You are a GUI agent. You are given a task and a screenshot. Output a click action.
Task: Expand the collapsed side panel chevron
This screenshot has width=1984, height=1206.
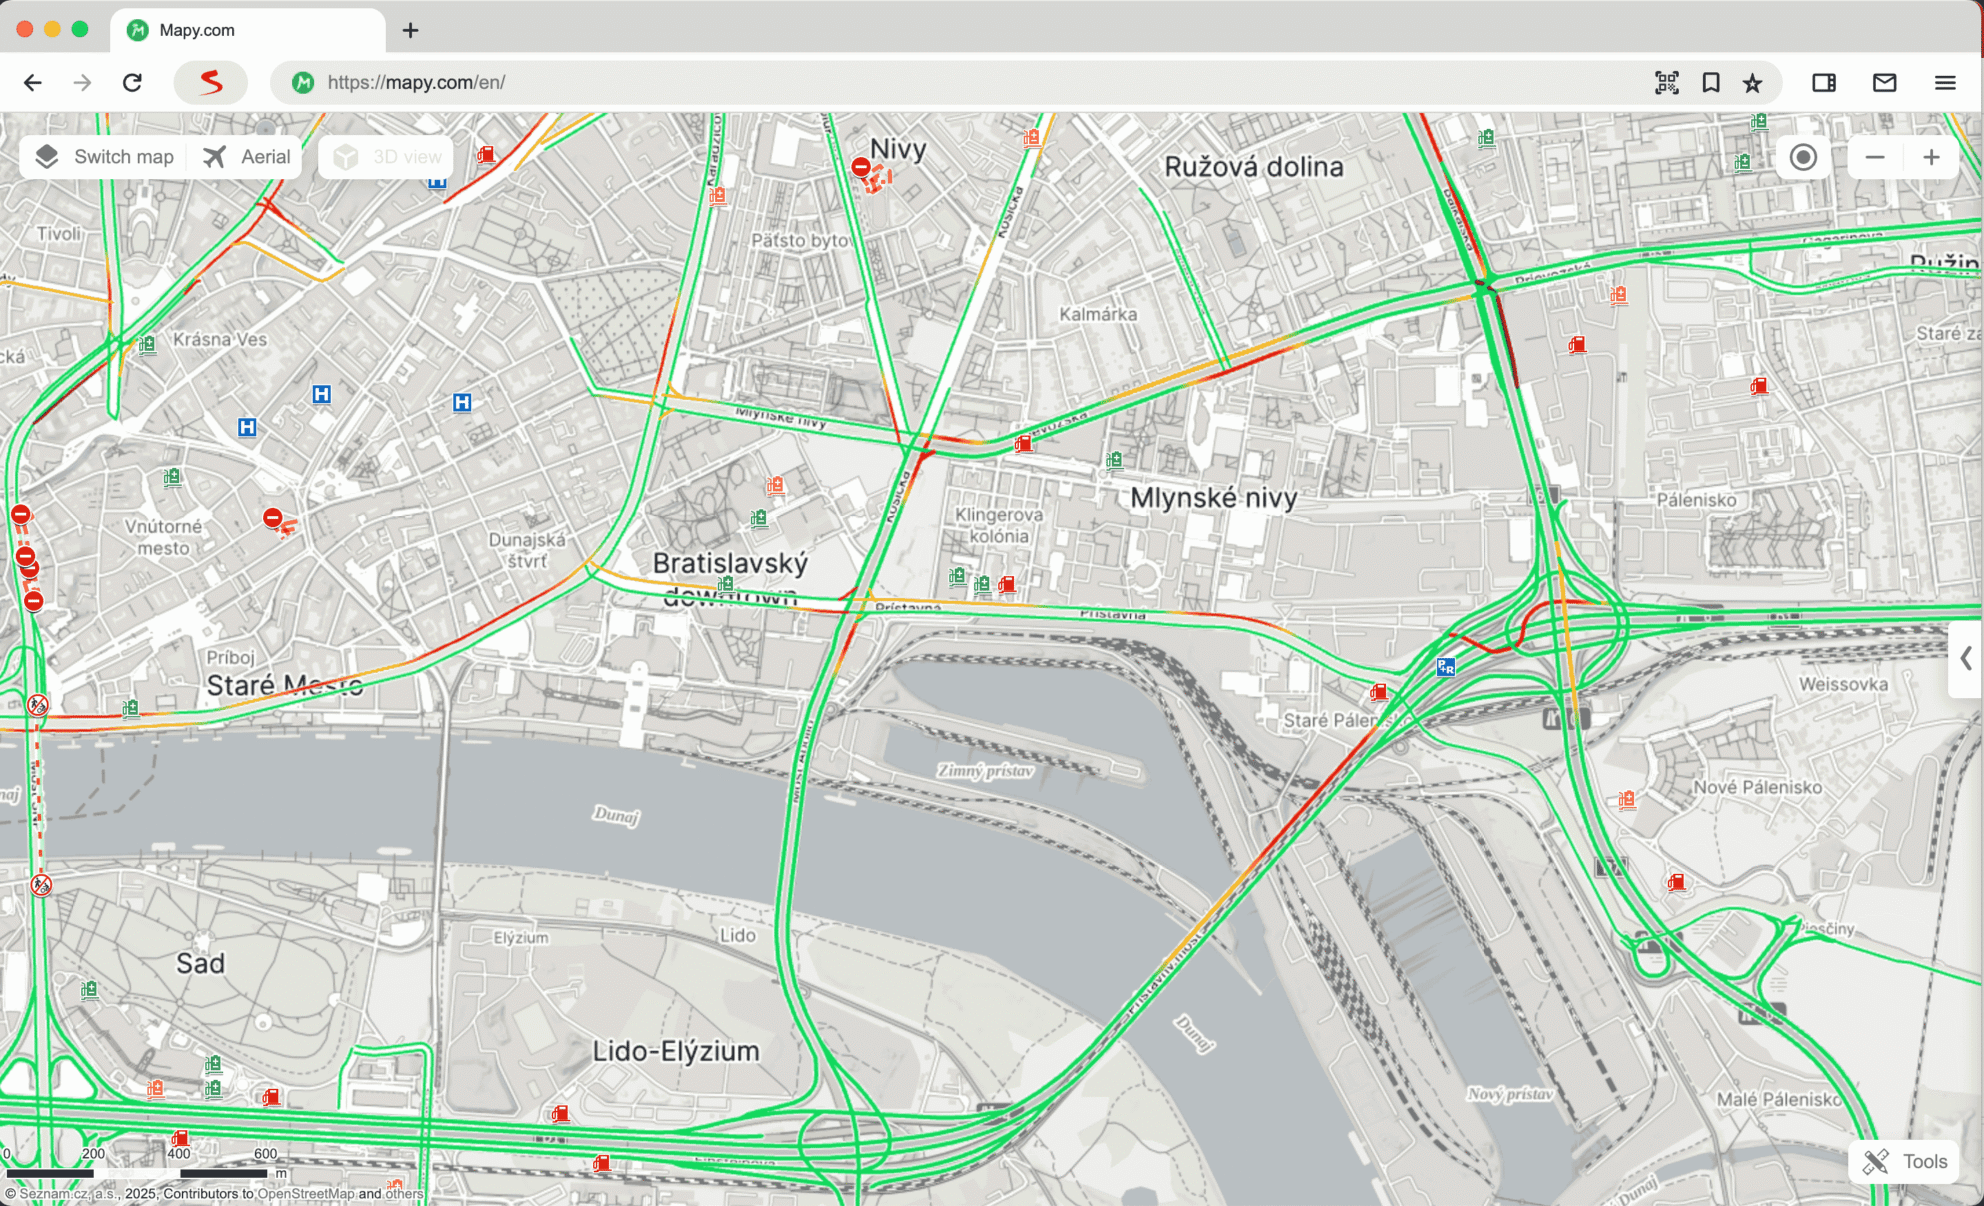(1966, 658)
